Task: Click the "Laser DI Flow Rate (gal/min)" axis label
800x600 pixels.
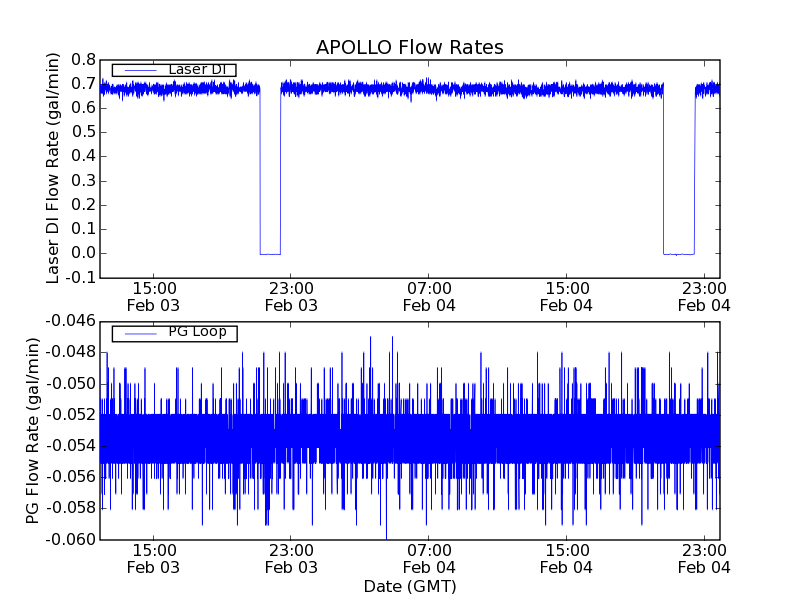Action: pyautogui.click(x=53, y=168)
